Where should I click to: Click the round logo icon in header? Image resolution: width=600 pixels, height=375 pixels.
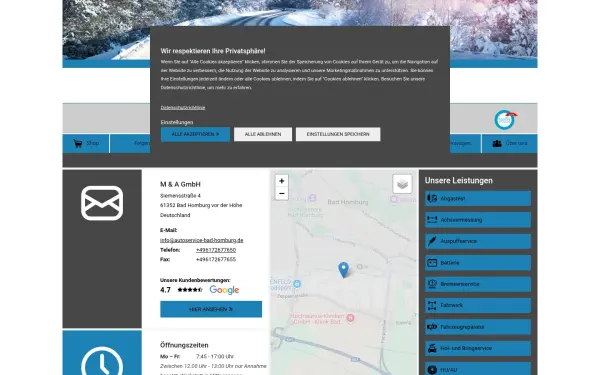click(505, 120)
